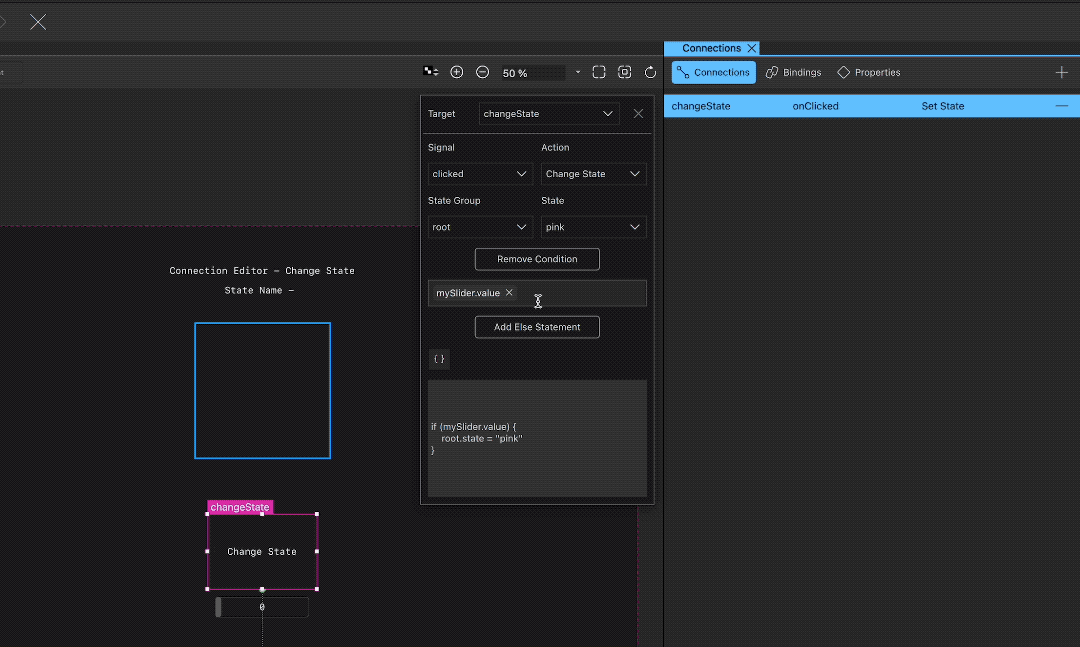
Task: Remove the mySlider.value condition tag
Action: click(509, 293)
